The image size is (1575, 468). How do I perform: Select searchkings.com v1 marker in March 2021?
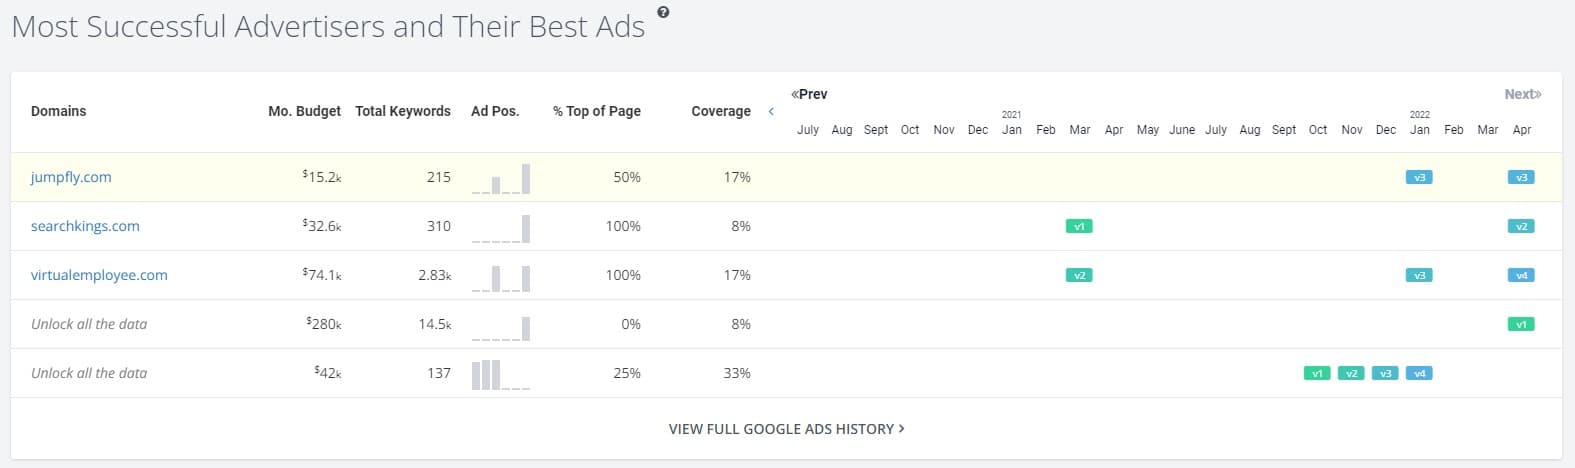click(x=1079, y=226)
